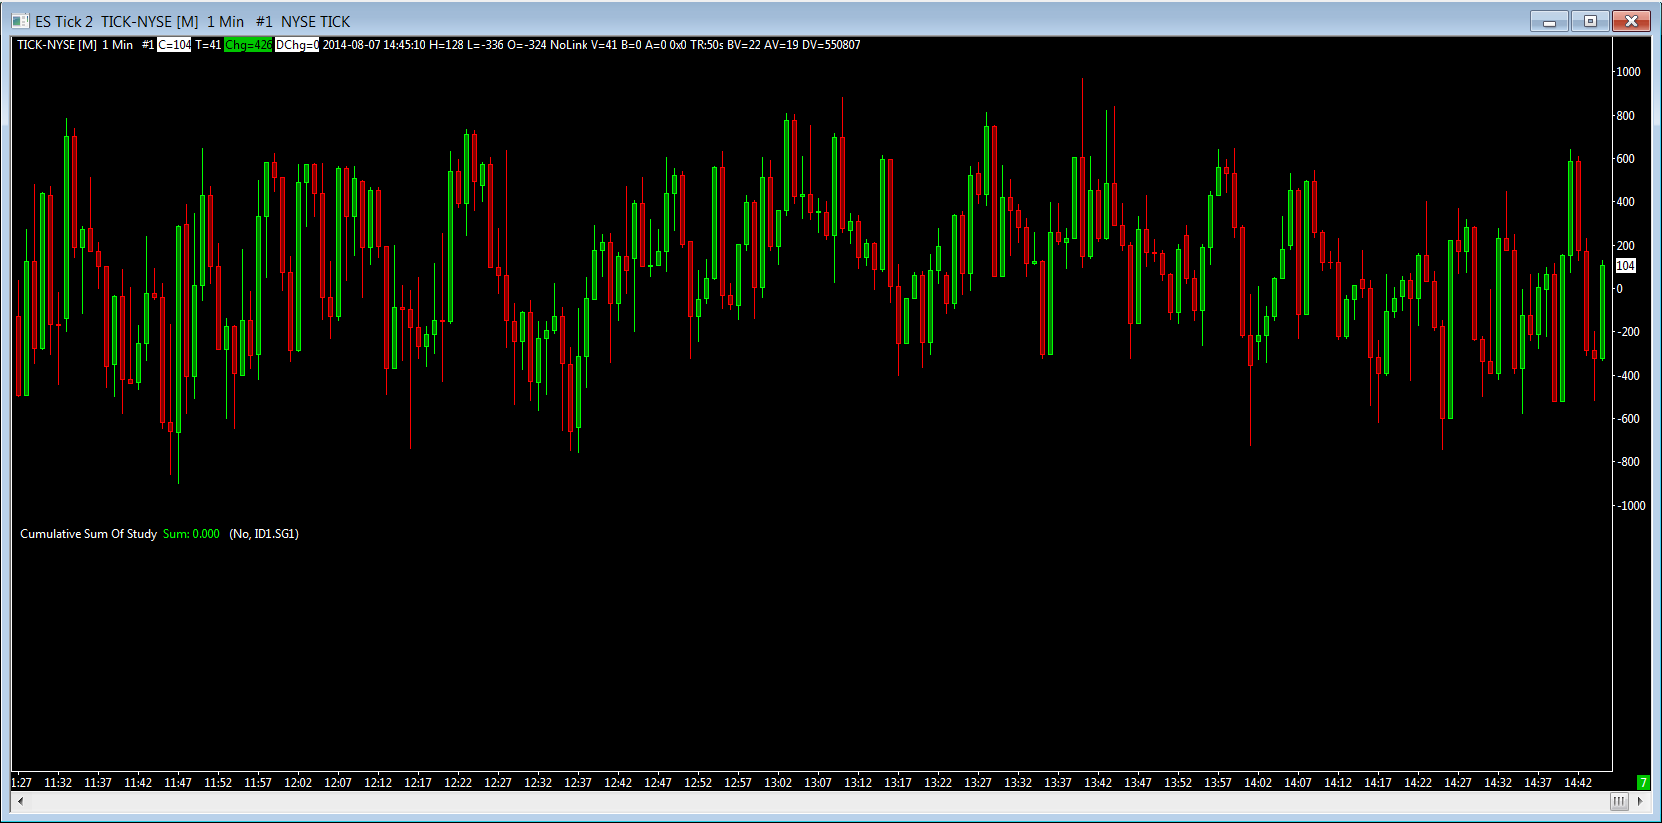Click the -400 label on price scale
The height and width of the screenshot is (823, 1662).
(x=1629, y=376)
